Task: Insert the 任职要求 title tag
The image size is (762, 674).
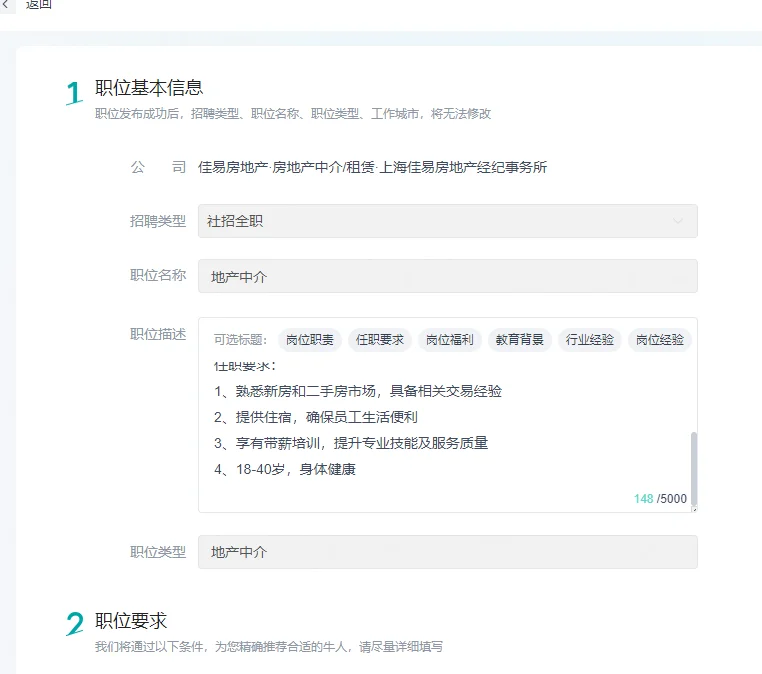Action: [x=380, y=340]
